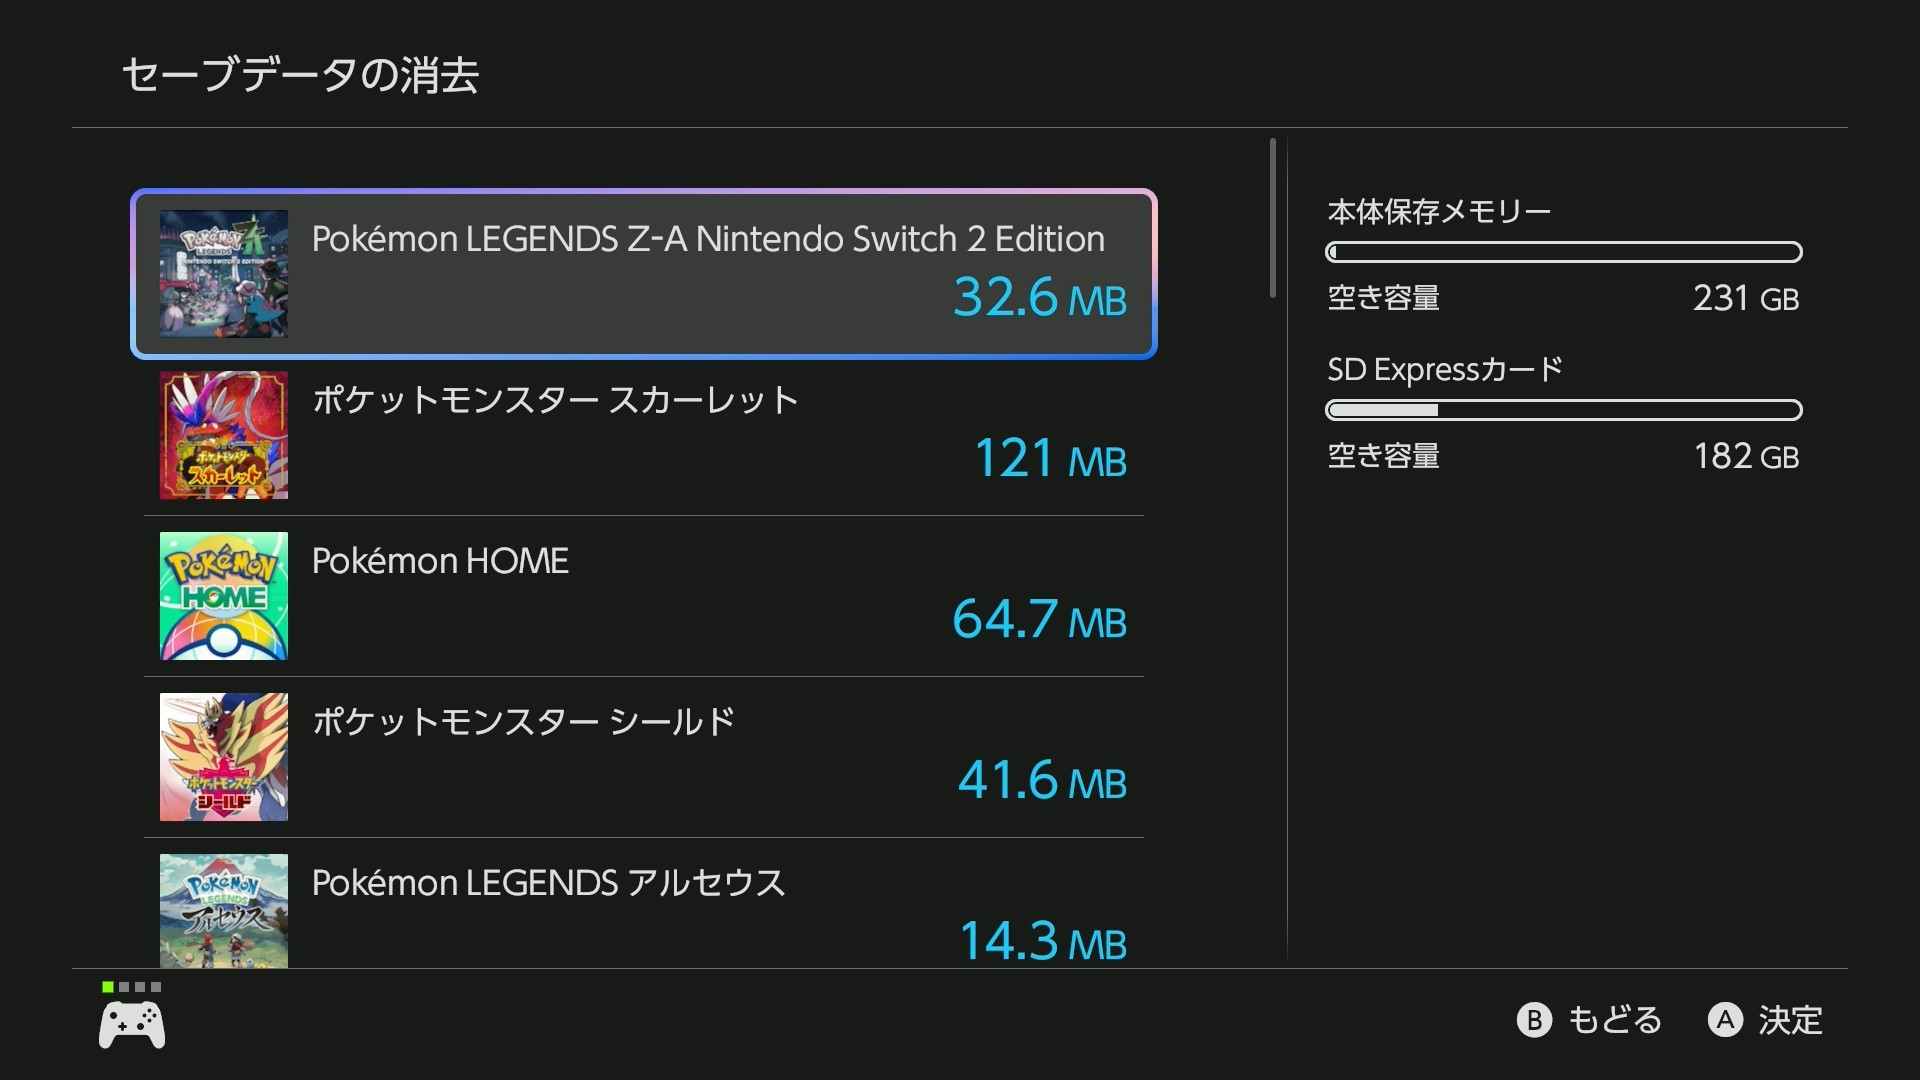Click the Pokémon LEGENDS Z-A game icon
Viewport: 1920px width, 1080px height.
pyautogui.click(x=224, y=273)
